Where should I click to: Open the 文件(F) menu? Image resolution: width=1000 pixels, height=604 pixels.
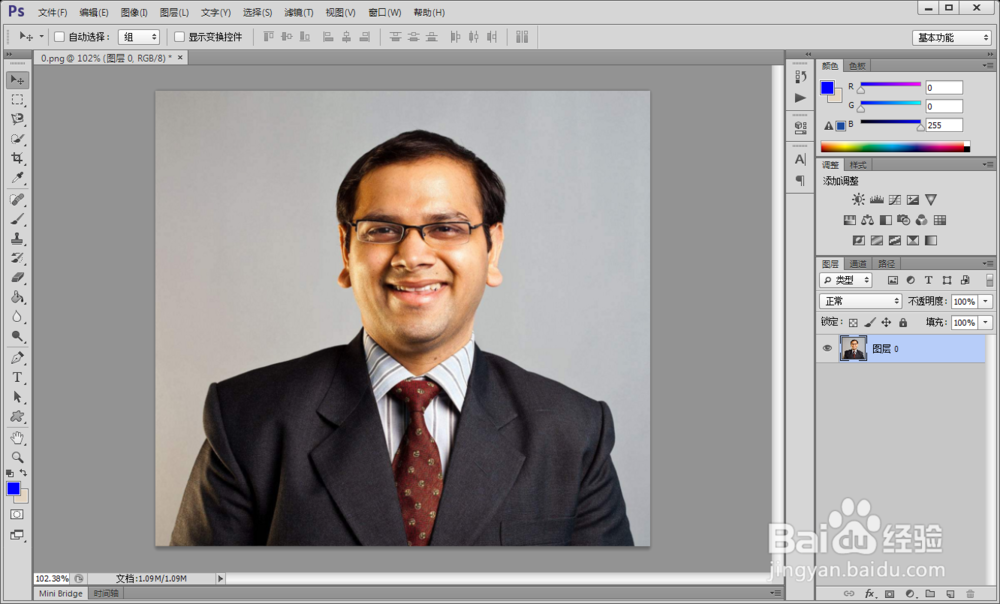click(x=52, y=12)
